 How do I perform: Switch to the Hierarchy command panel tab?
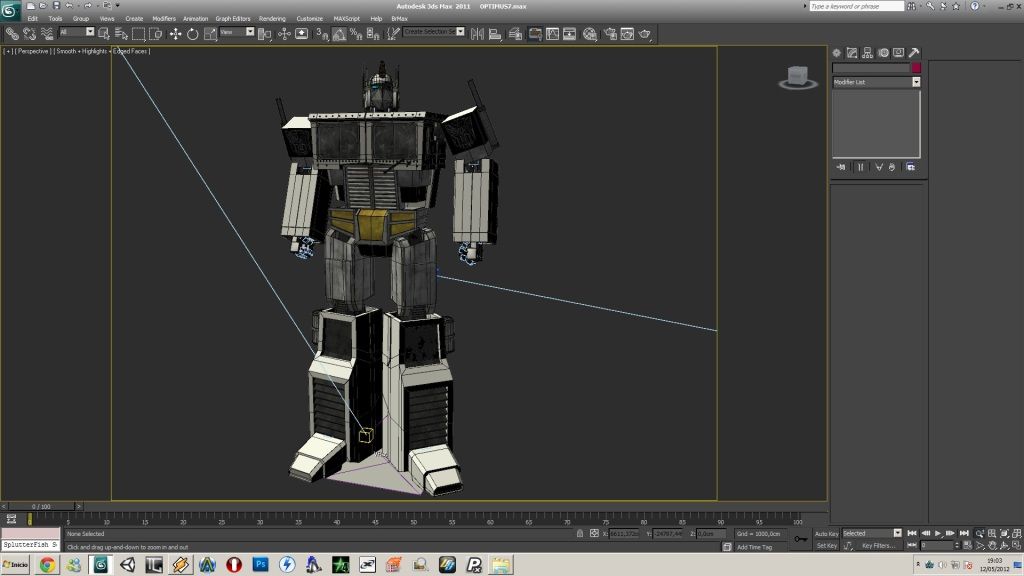pyautogui.click(x=868, y=53)
